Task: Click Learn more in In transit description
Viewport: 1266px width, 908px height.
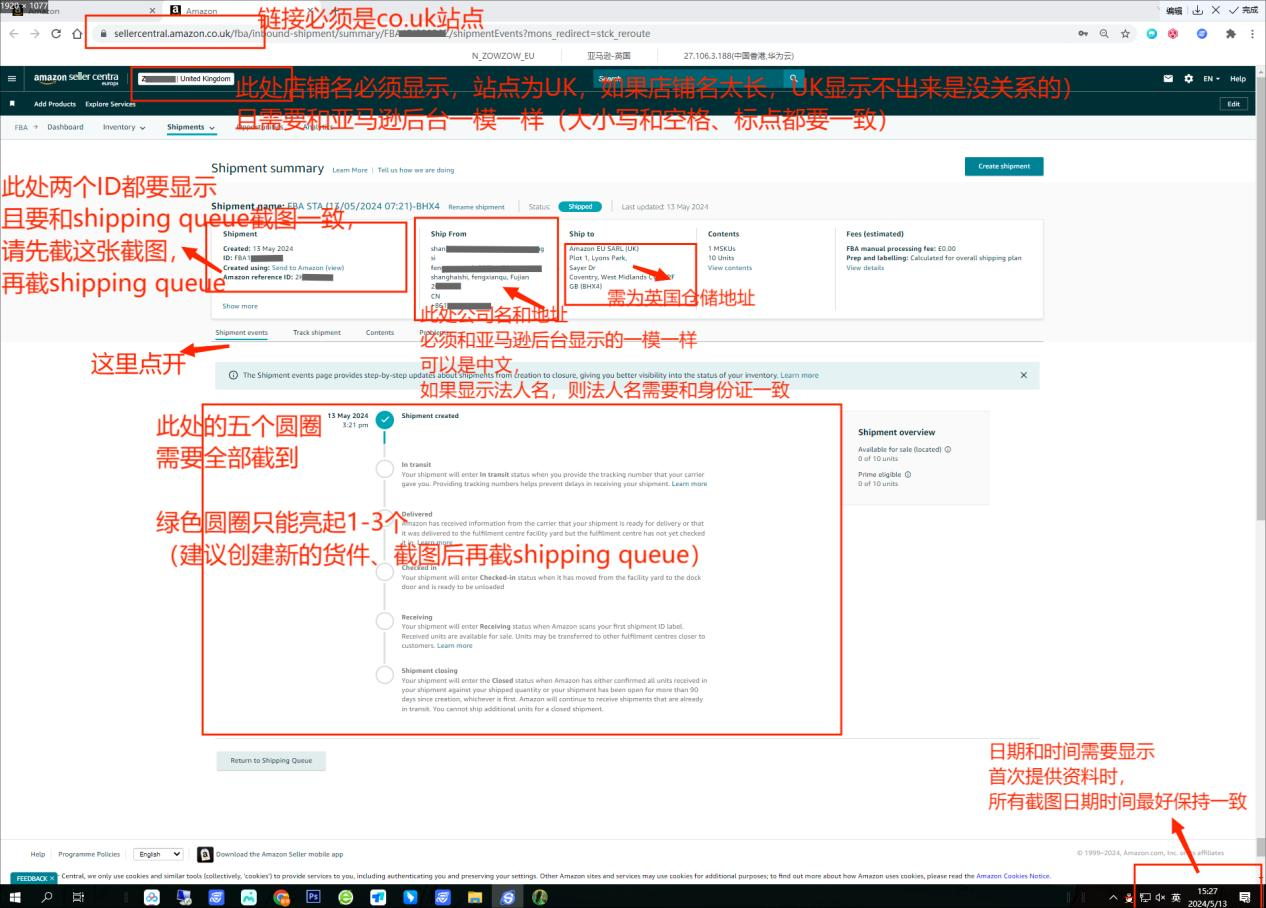Action: tap(689, 484)
